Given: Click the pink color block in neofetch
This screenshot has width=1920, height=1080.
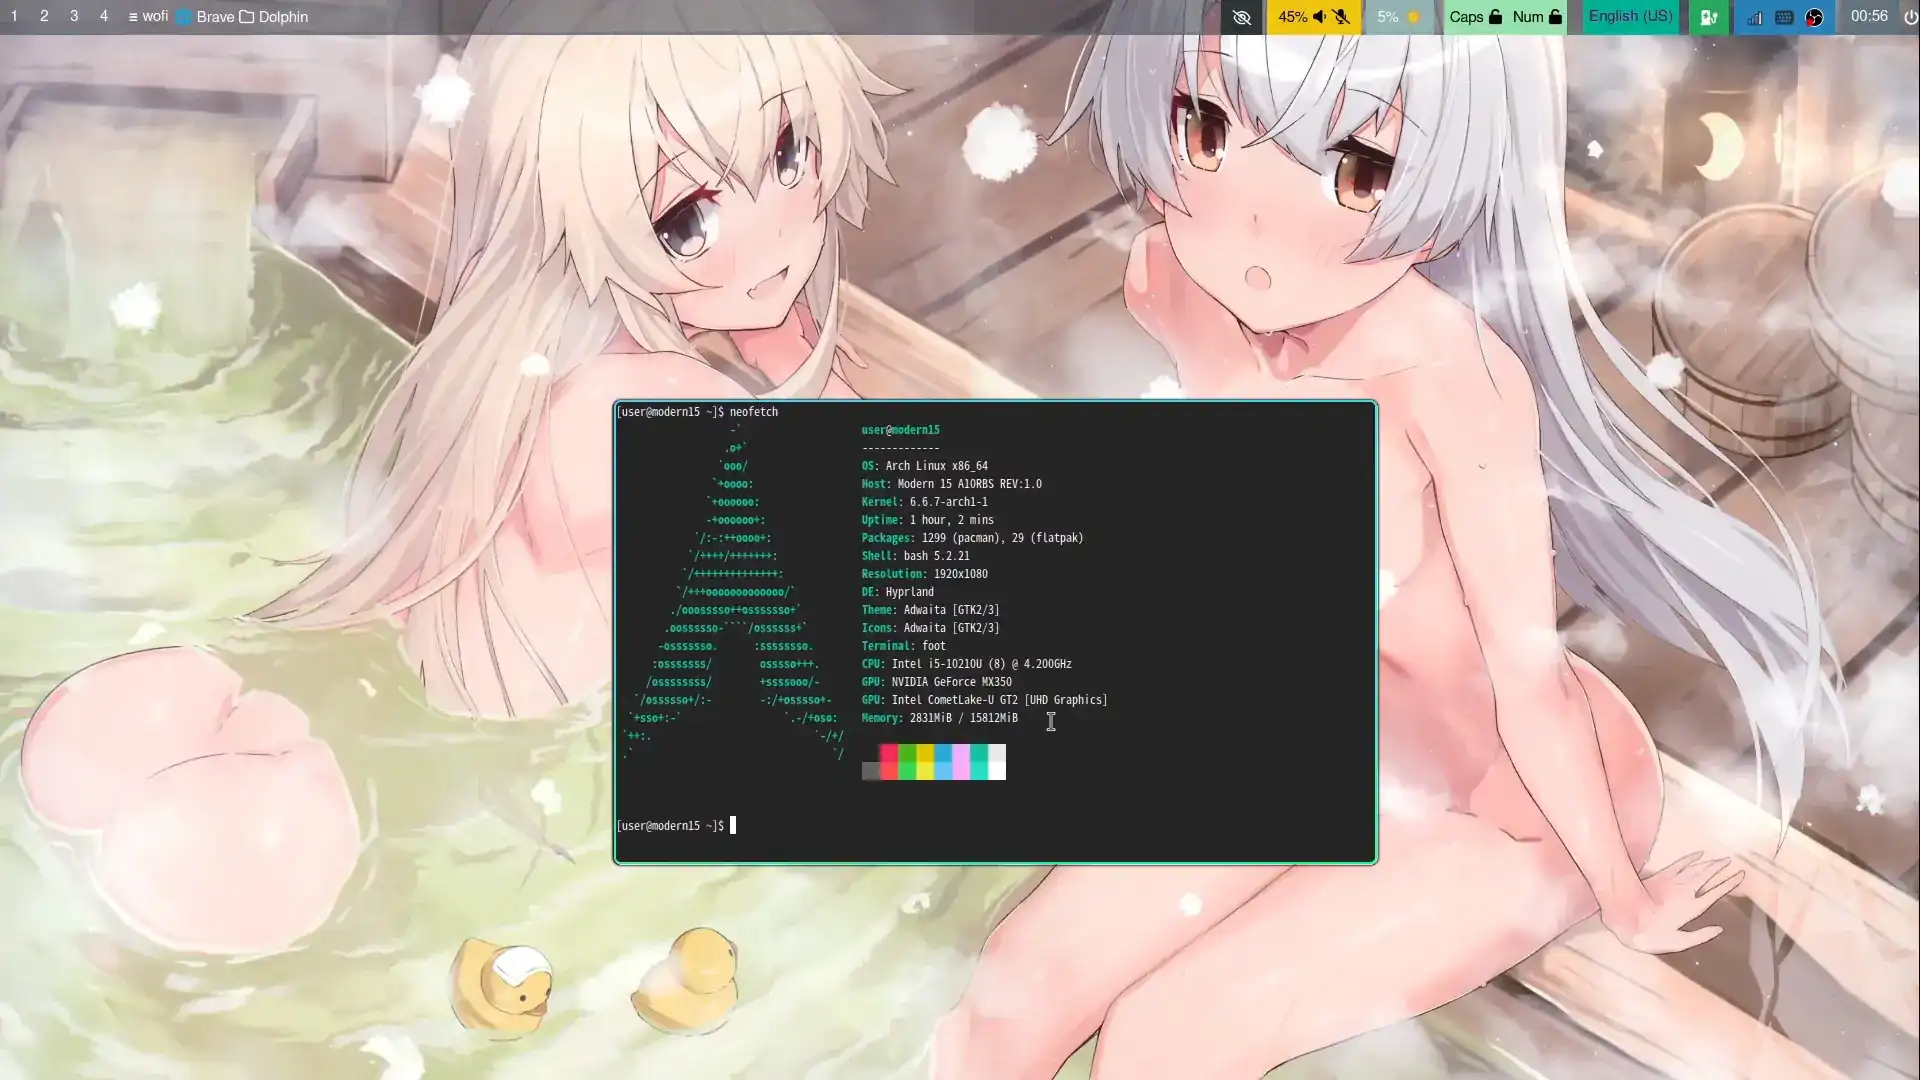Looking at the screenshot, I should (961, 762).
